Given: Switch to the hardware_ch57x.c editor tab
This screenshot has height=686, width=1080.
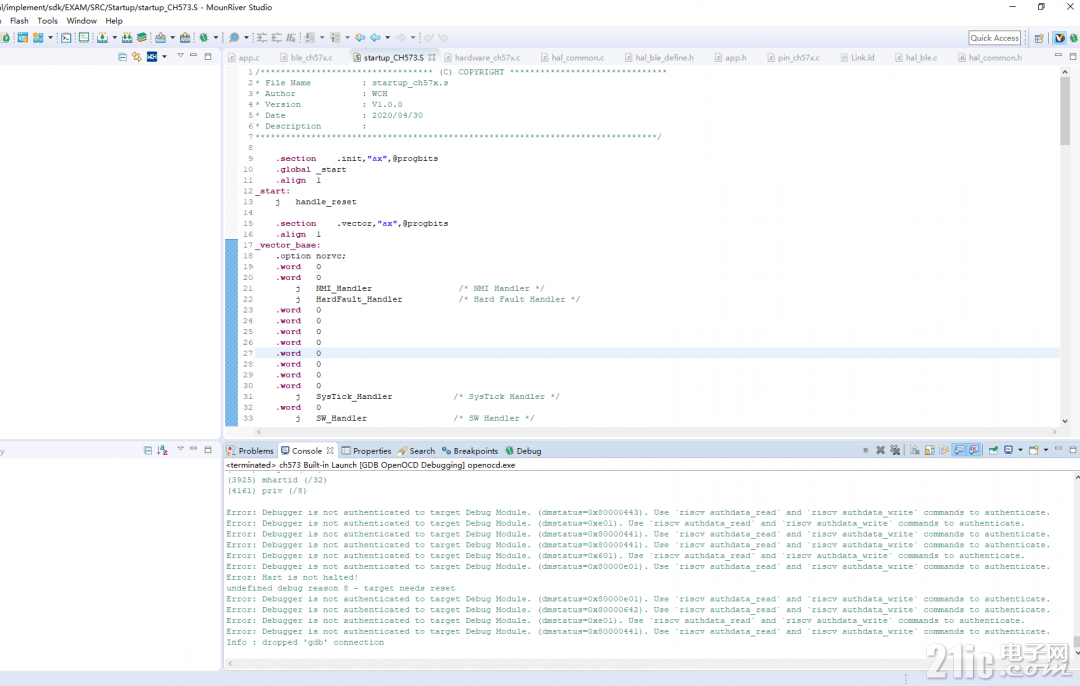Looking at the screenshot, I should click(482, 58).
